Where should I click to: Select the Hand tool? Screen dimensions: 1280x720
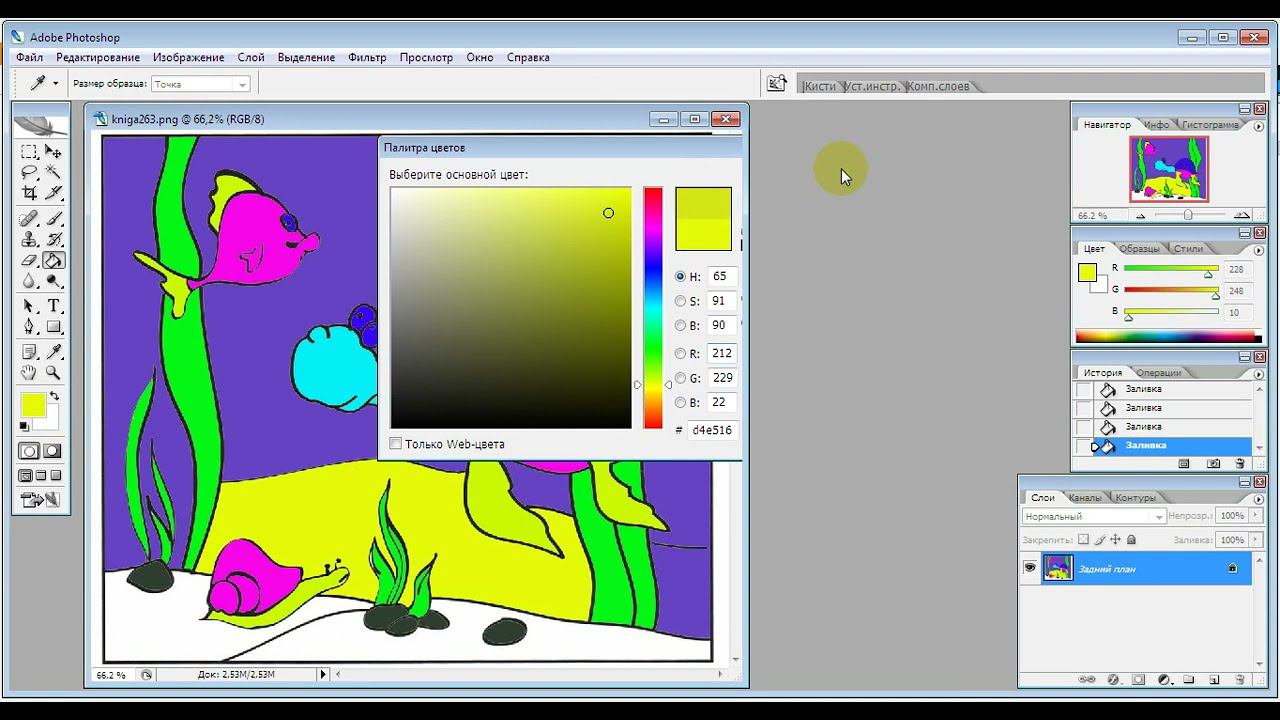tap(29, 373)
